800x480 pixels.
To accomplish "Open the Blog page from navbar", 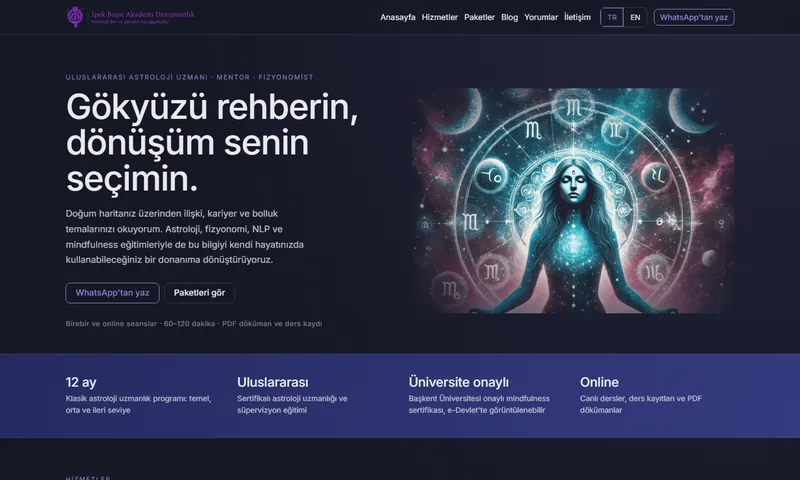I will click(x=509, y=17).
